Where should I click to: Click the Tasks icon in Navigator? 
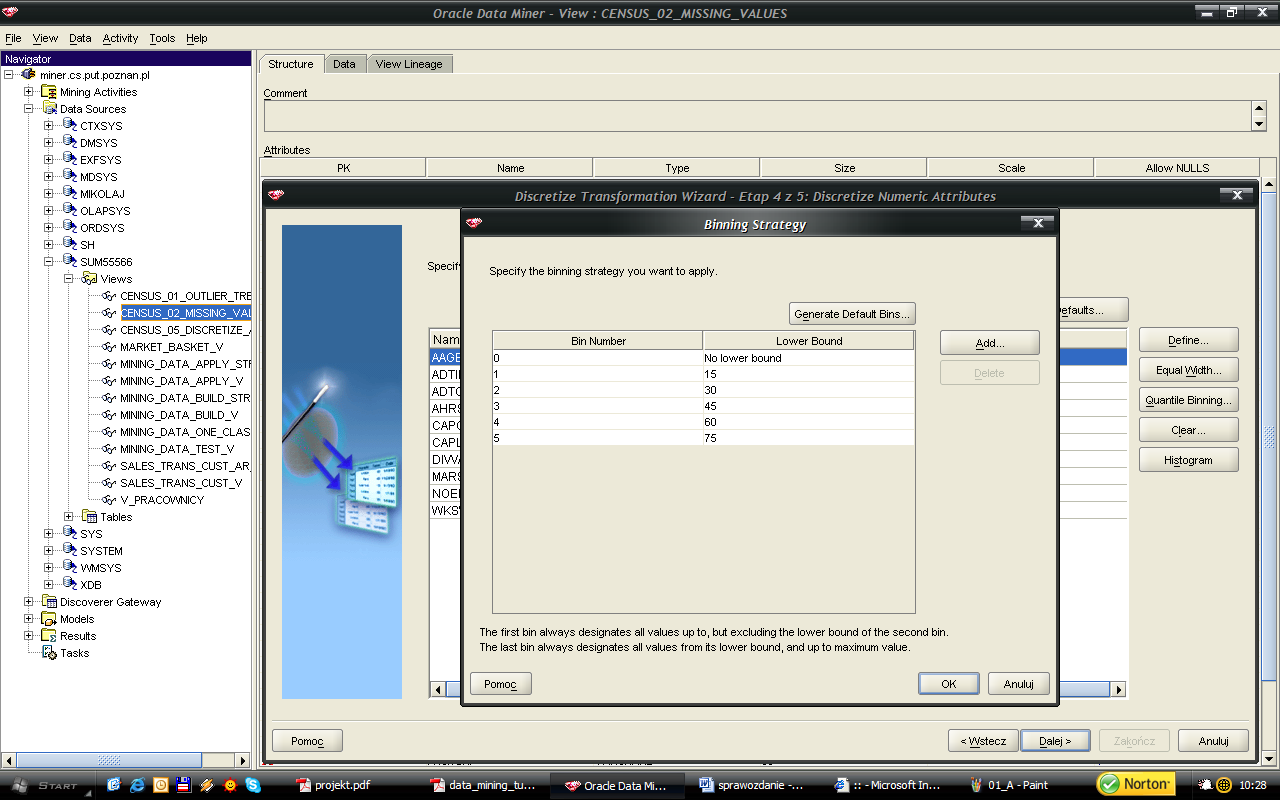pyautogui.click(x=49, y=653)
